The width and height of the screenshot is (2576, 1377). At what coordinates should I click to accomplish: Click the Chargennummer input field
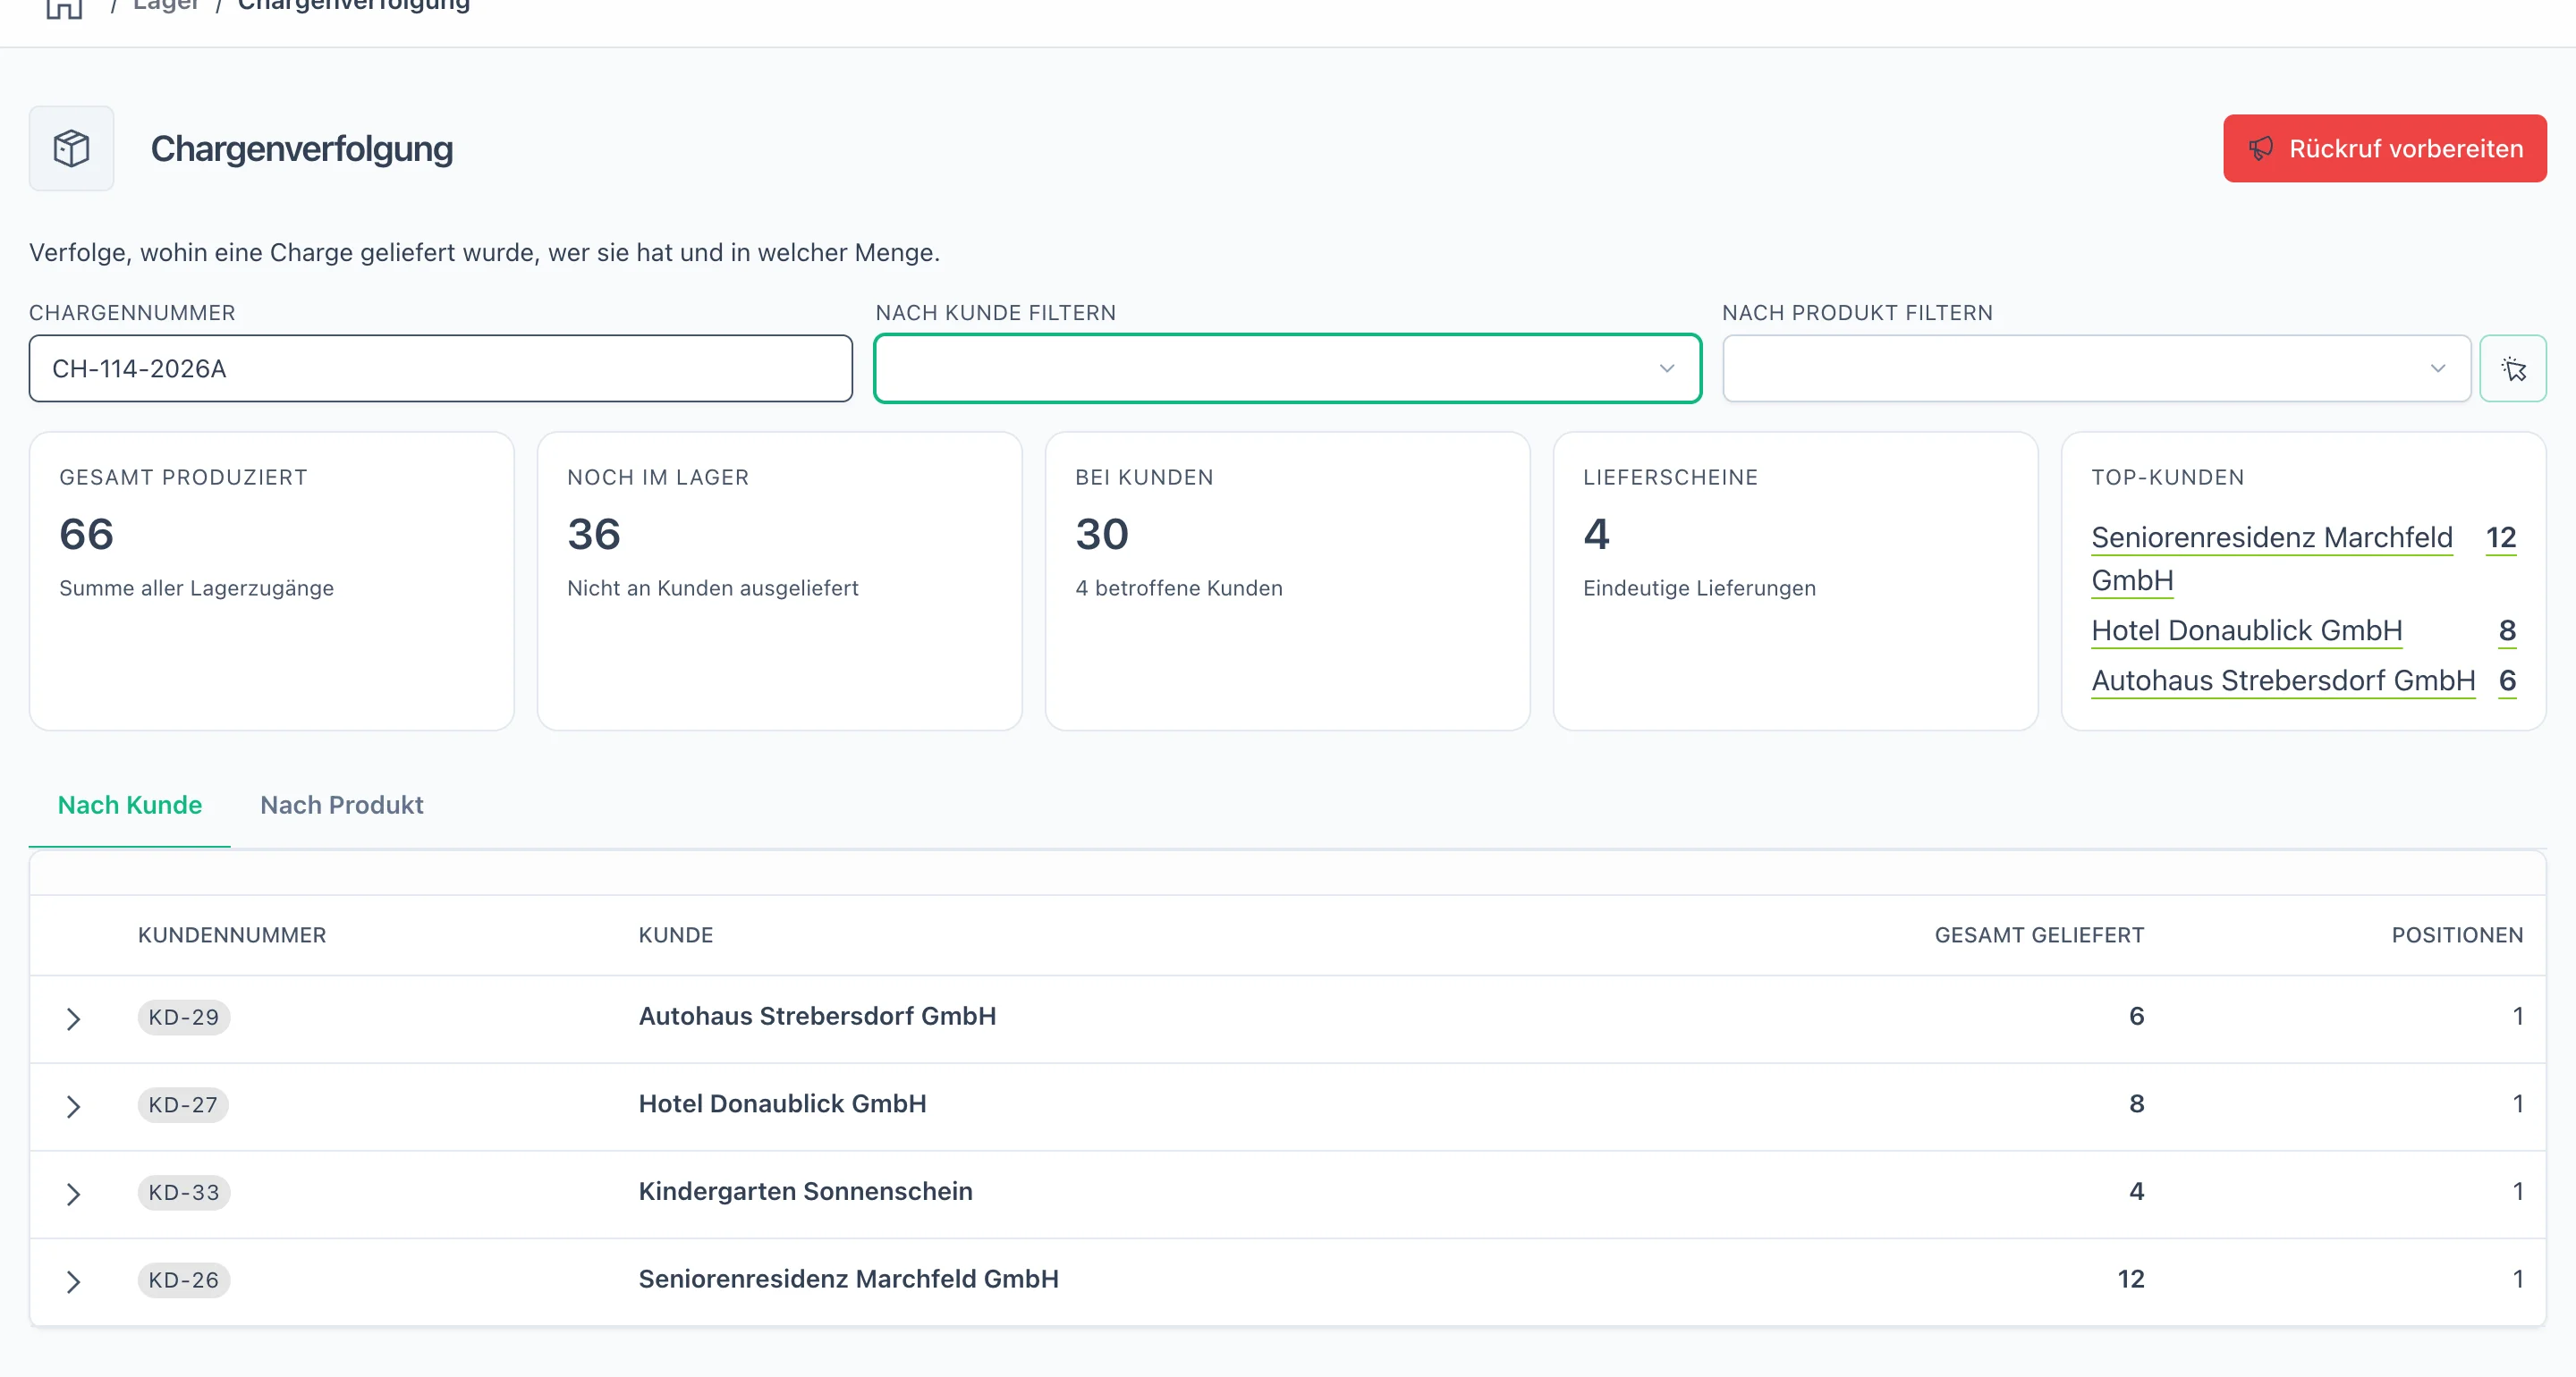point(440,369)
